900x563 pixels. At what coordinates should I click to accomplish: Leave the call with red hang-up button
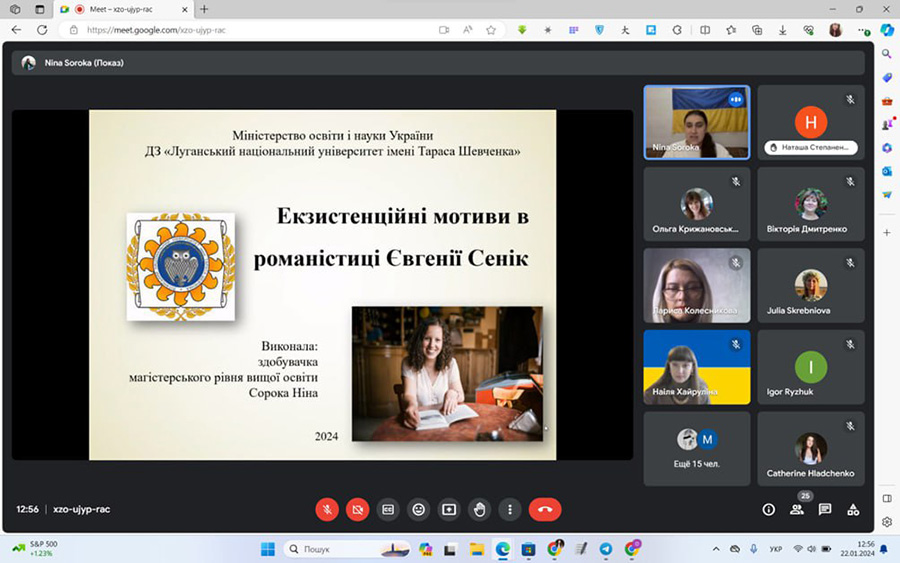click(545, 509)
